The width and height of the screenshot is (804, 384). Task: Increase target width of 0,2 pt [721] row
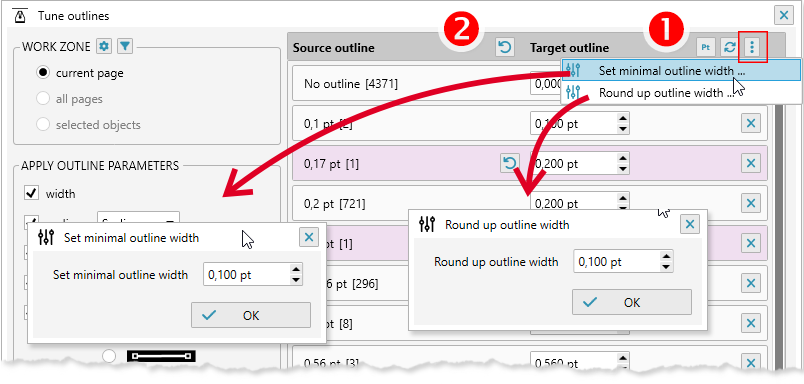click(x=622, y=199)
